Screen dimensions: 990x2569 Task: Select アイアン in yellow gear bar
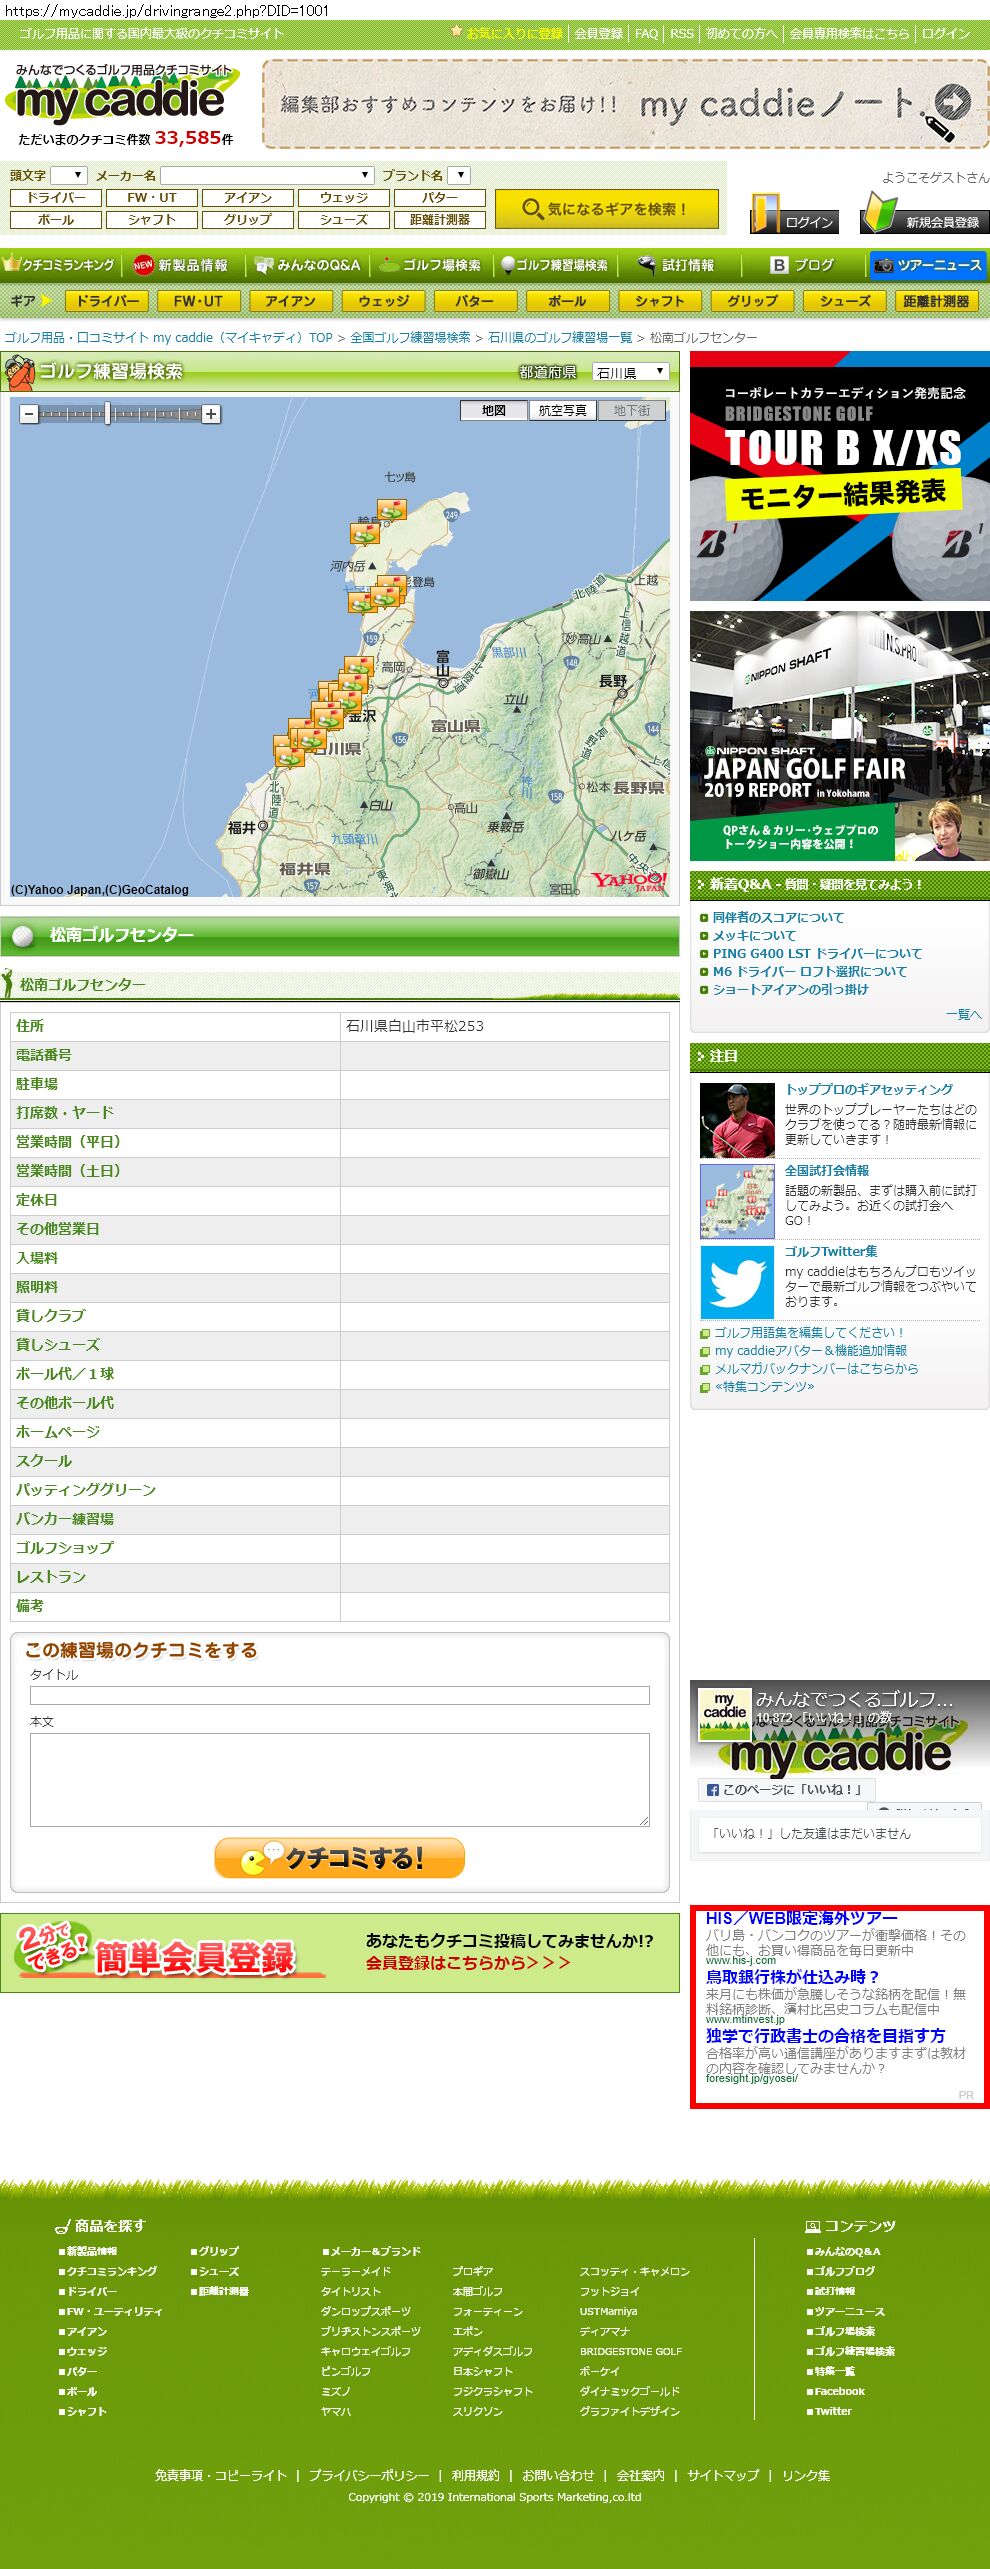[290, 301]
